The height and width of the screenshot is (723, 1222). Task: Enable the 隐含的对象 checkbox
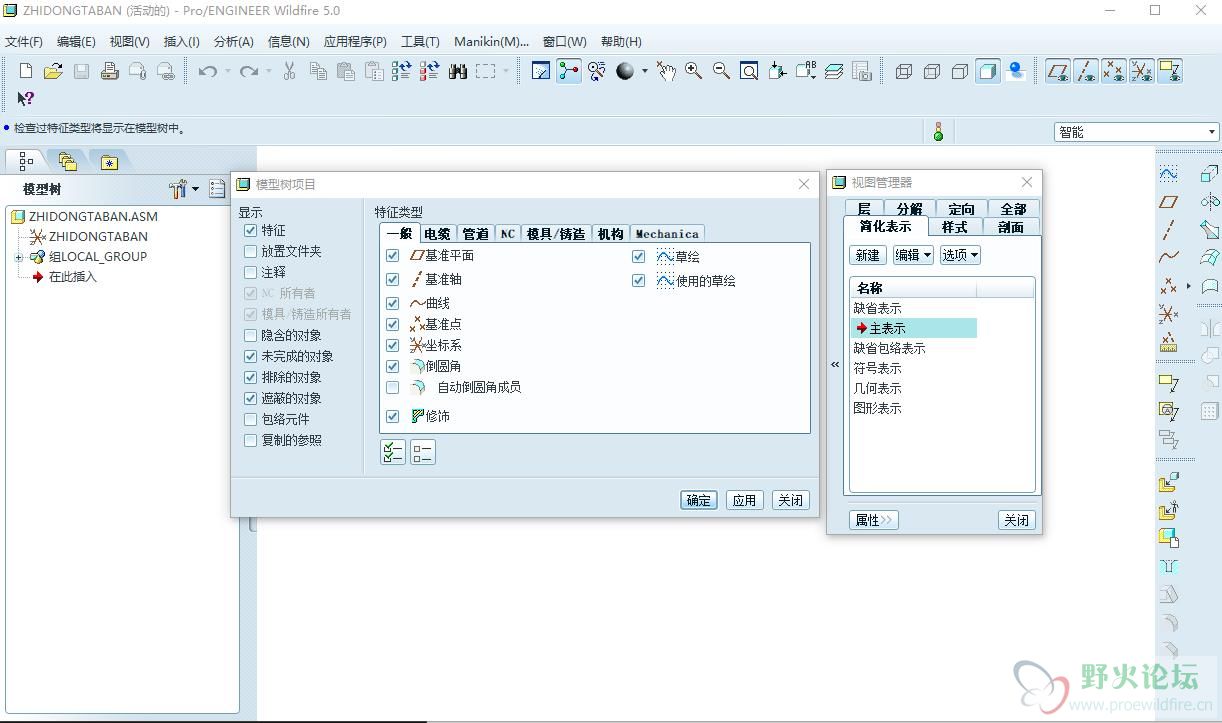[250, 335]
